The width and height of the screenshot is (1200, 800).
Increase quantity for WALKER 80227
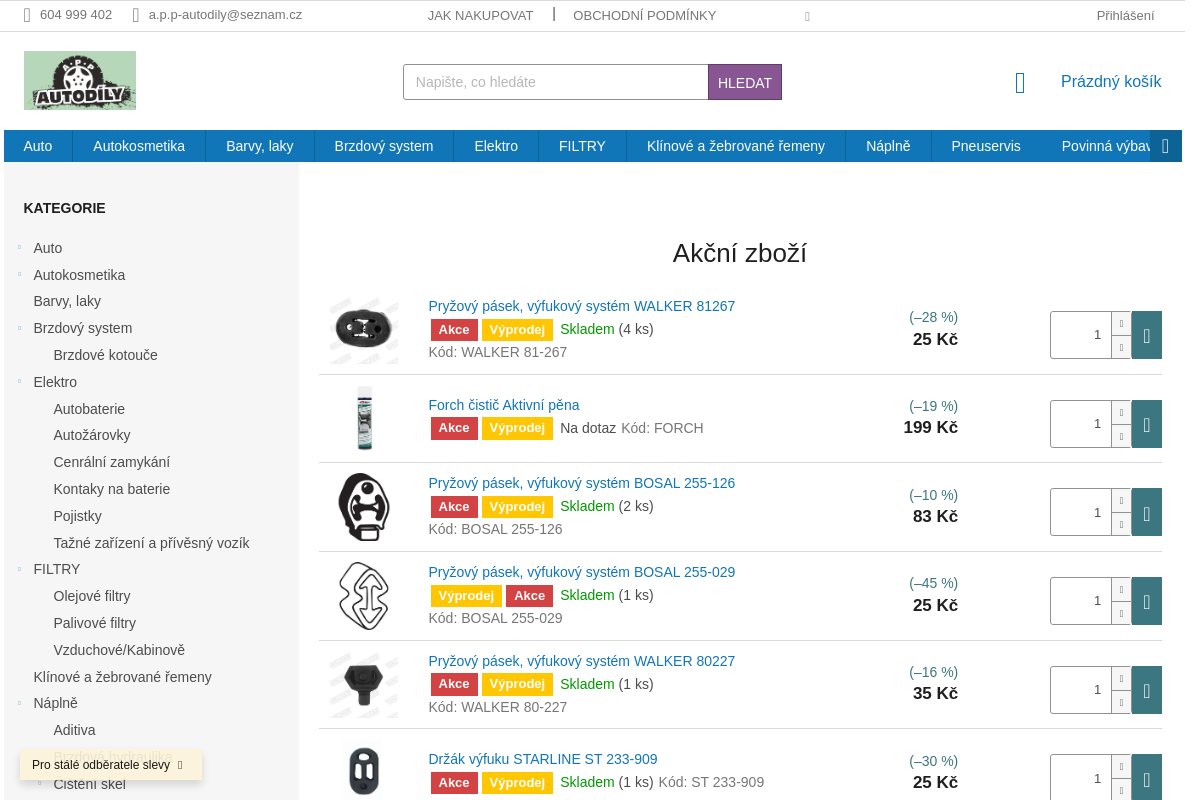pos(1121,678)
